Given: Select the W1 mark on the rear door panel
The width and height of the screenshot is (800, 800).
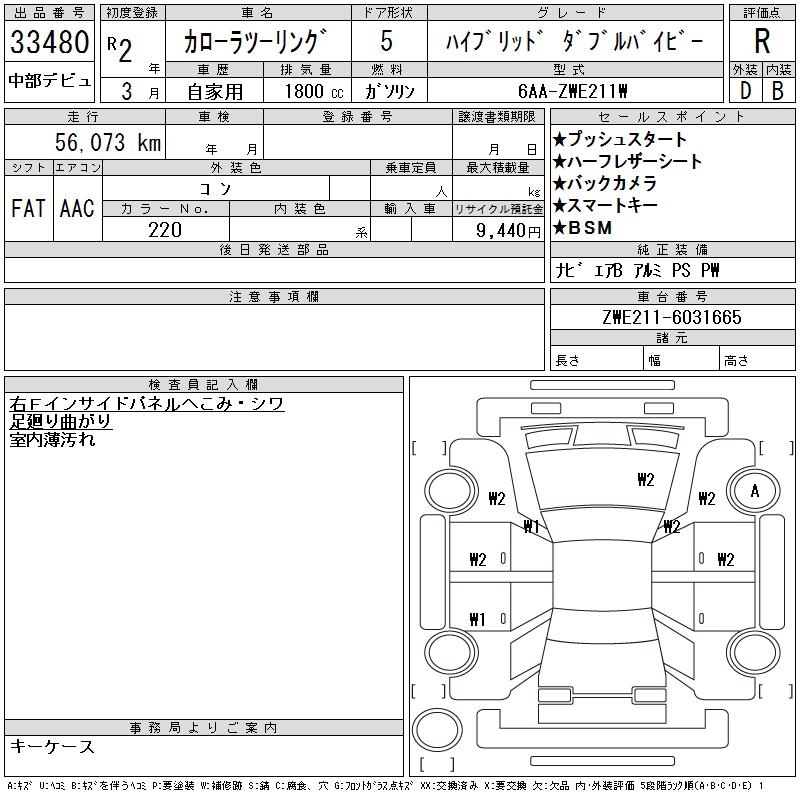Looking at the screenshot, I should click(x=477, y=619).
